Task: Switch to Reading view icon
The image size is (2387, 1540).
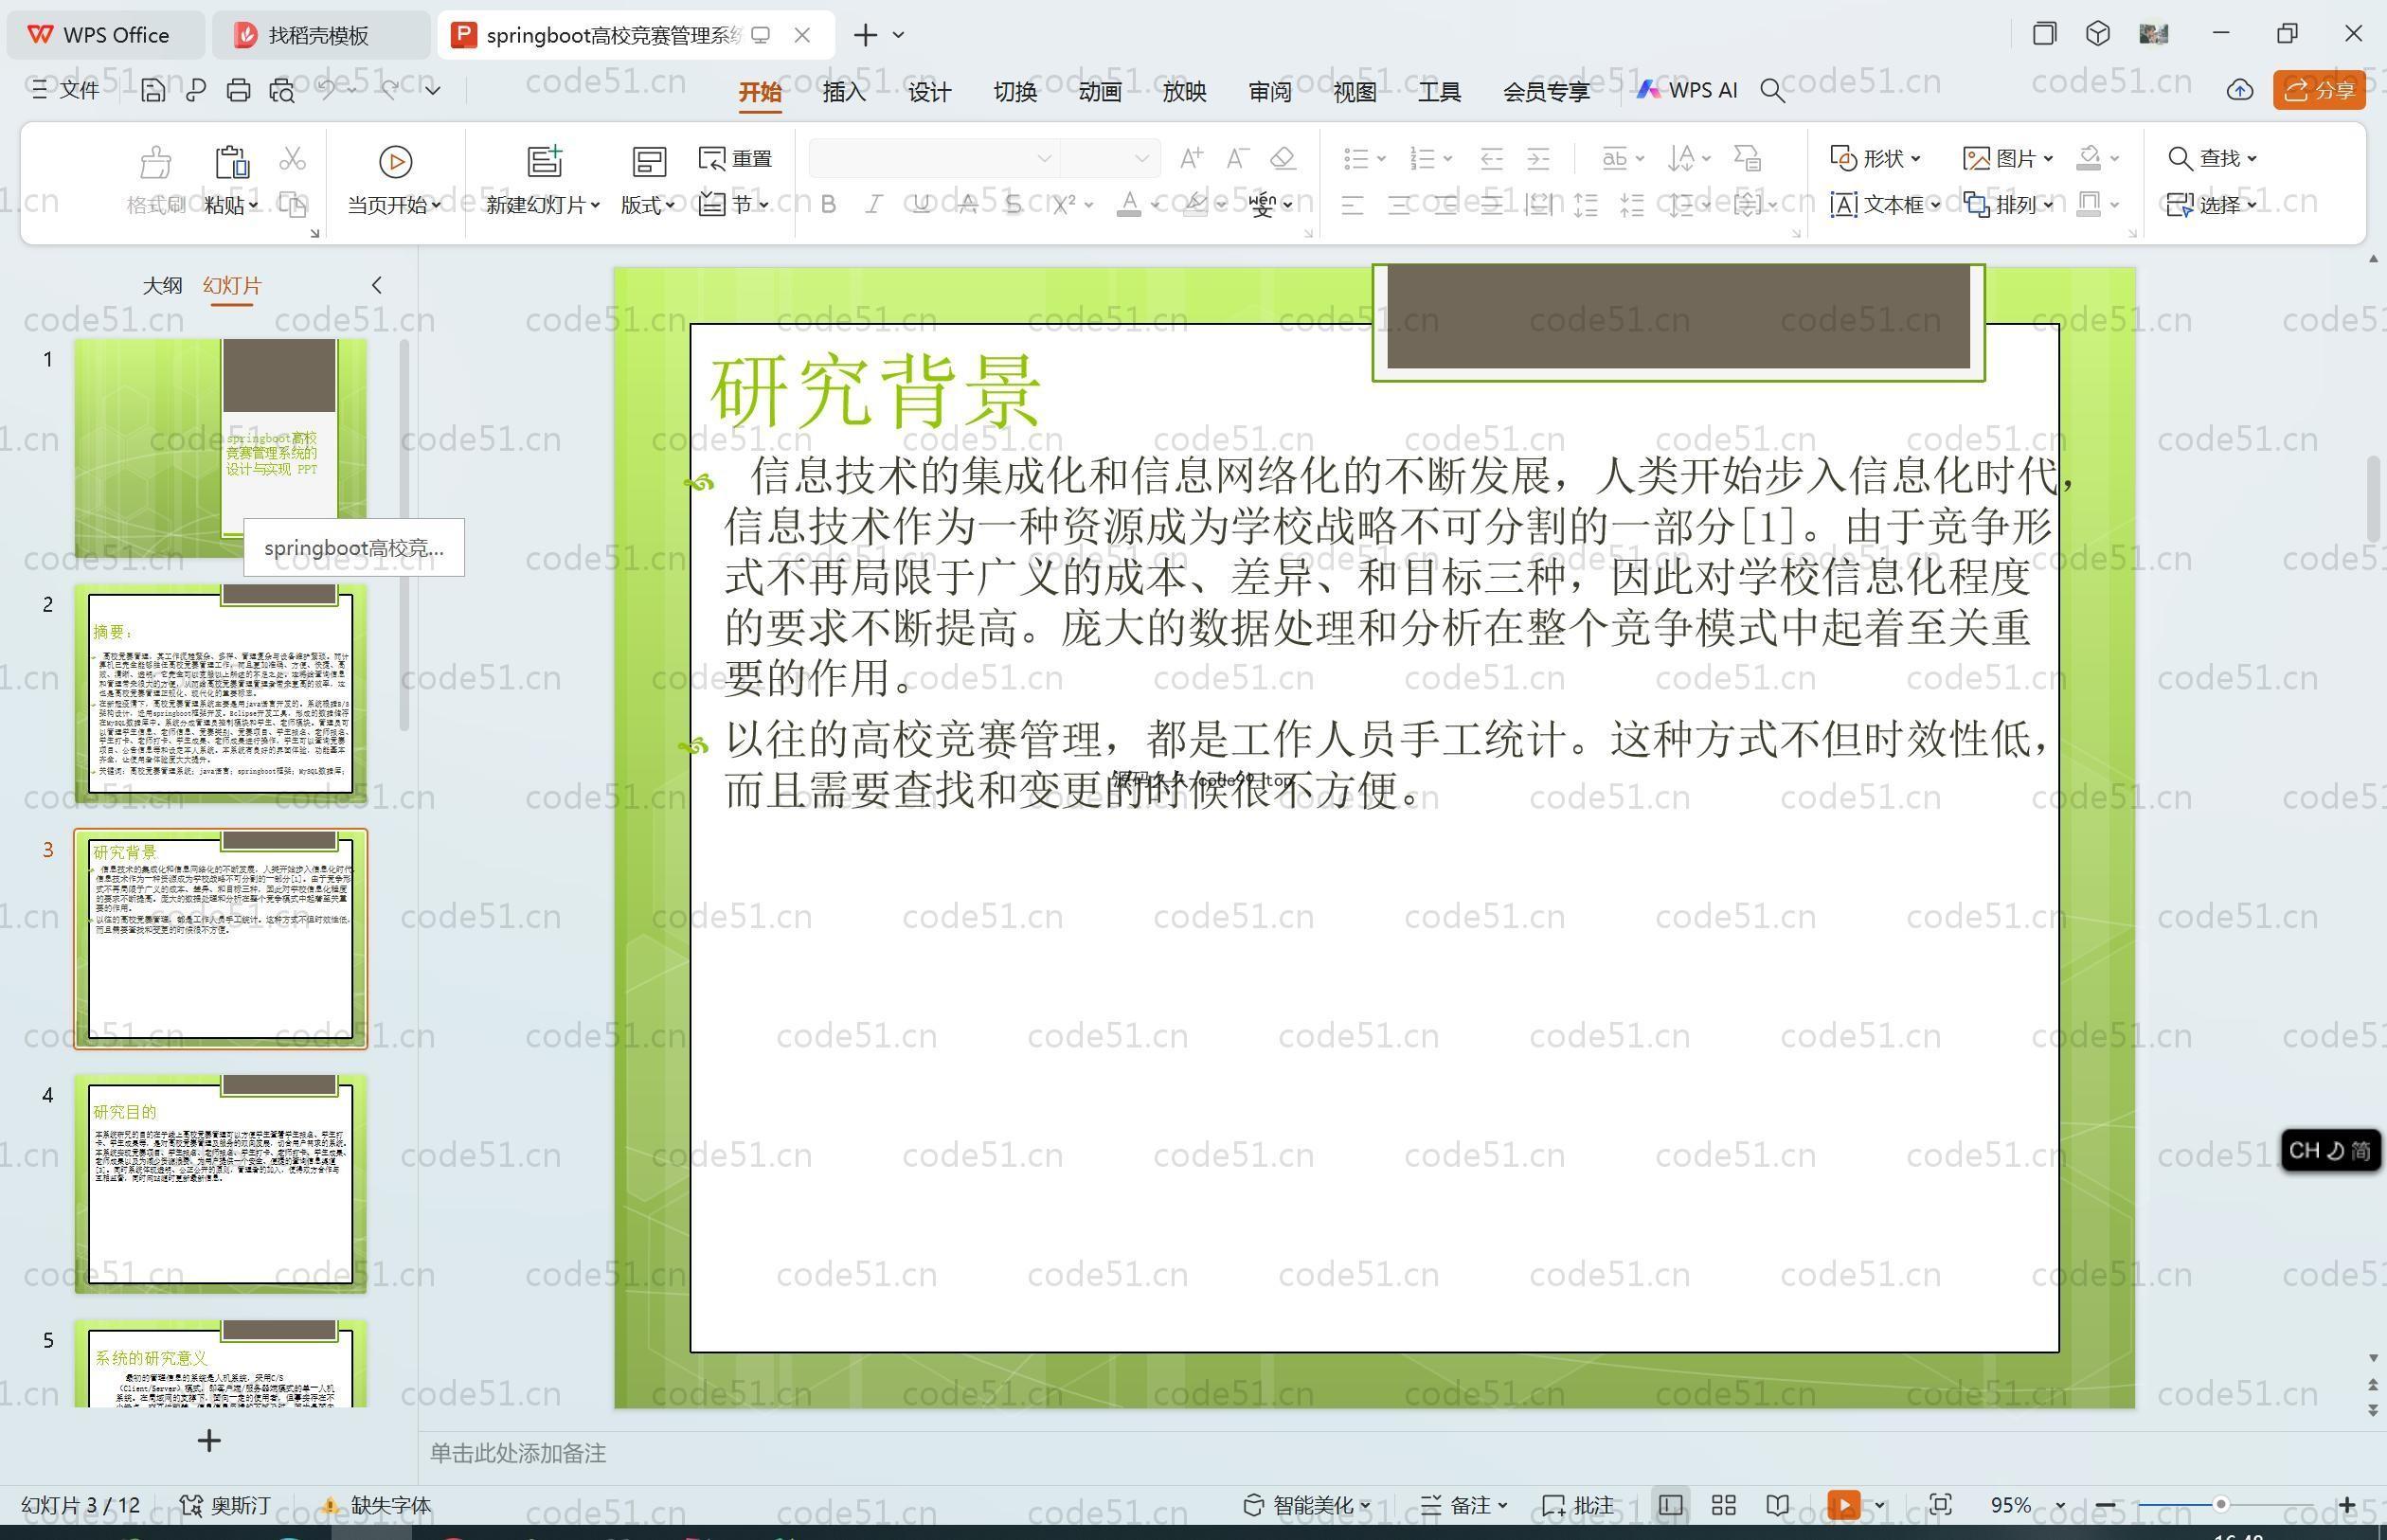Action: click(x=1778, y=1505)
